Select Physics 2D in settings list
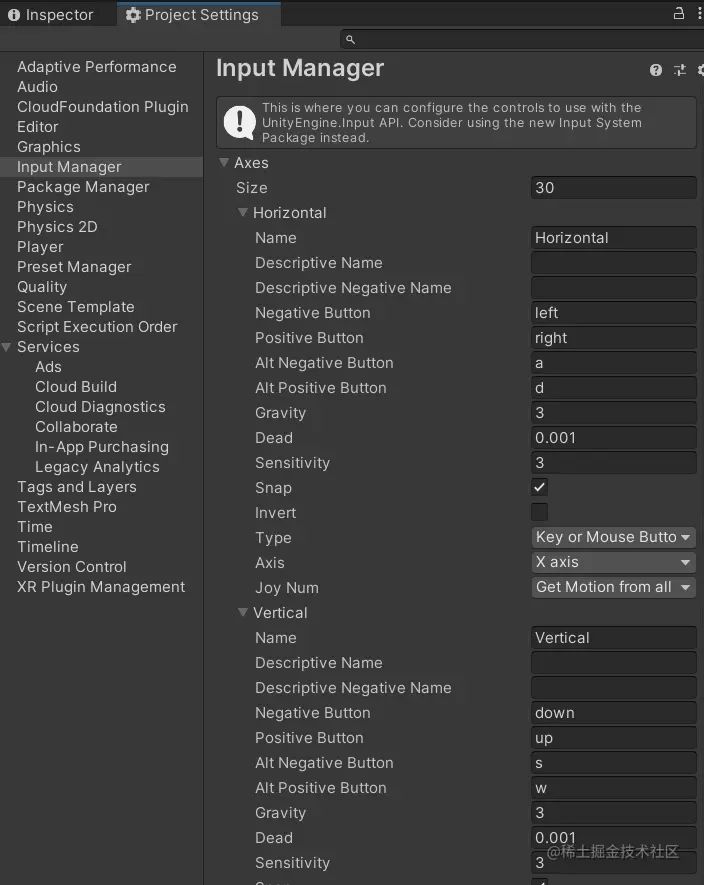The image size is (704, 885). tap(57, 227)
